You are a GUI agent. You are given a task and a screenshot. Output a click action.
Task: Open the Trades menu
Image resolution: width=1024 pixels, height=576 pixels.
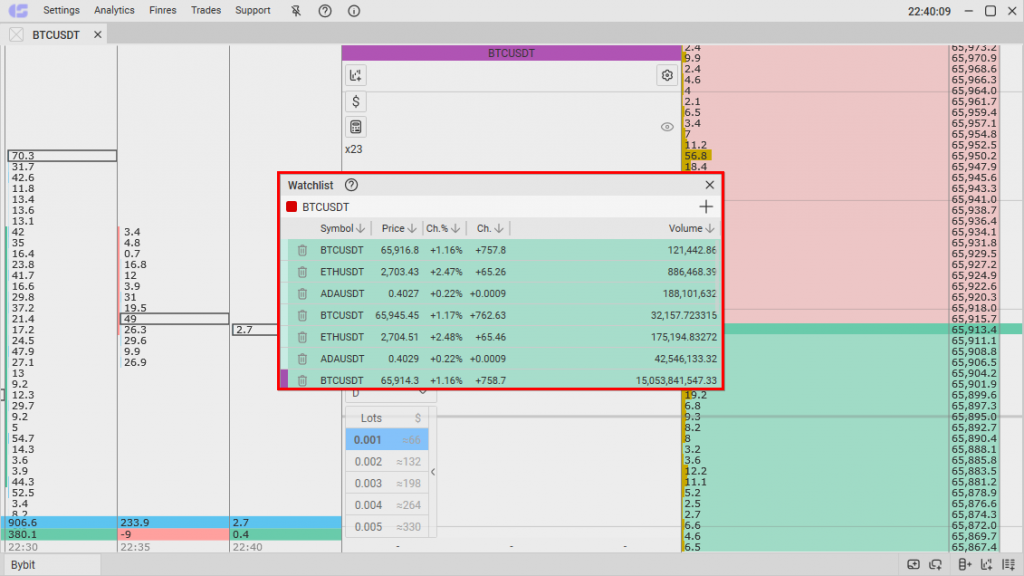point(206,11)
